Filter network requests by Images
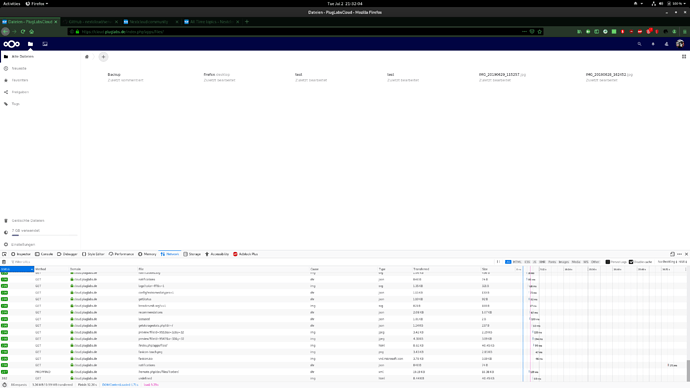Viewport: 690px width, 388px height. (564, 262)
